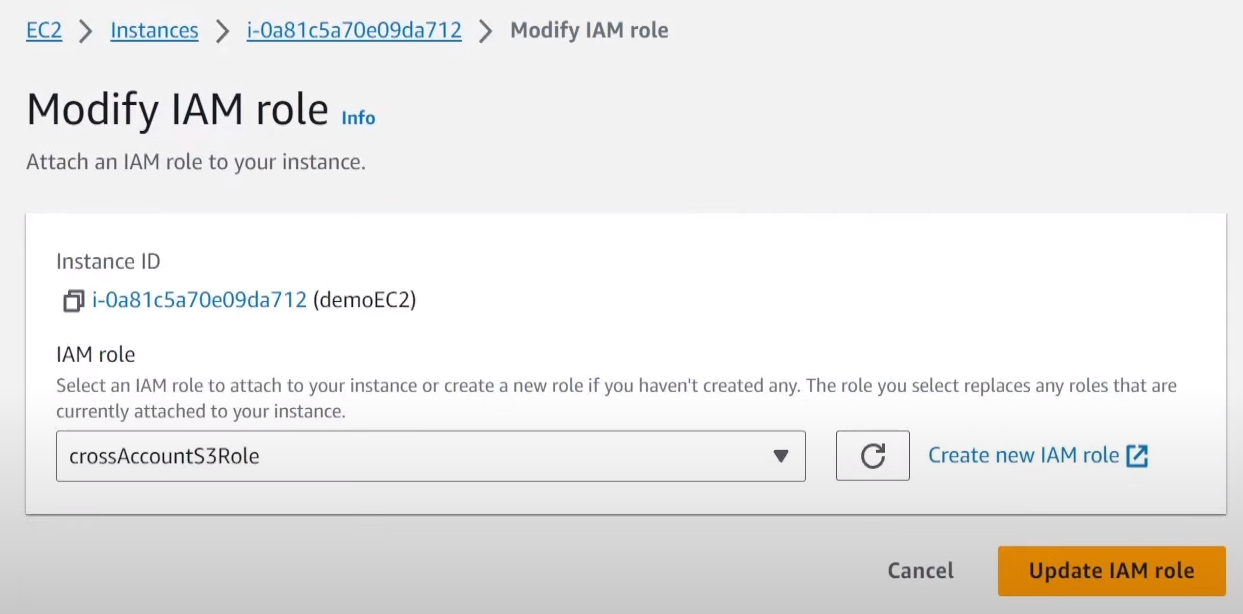
Task: Click the external link icon beside Create new IAM role
Action: (x=1137, y=456)
